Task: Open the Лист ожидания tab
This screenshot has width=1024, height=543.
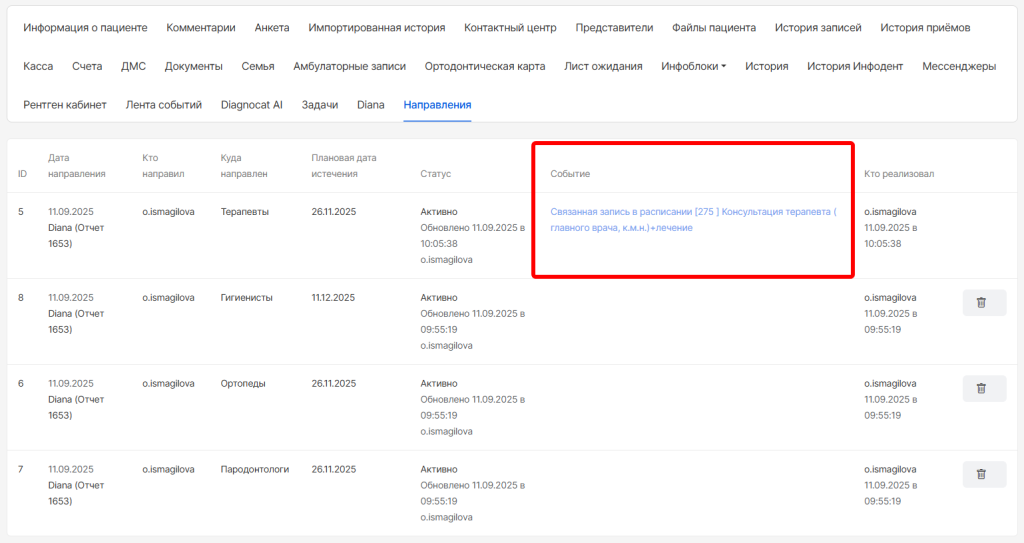Action: [x=603, y=66]
